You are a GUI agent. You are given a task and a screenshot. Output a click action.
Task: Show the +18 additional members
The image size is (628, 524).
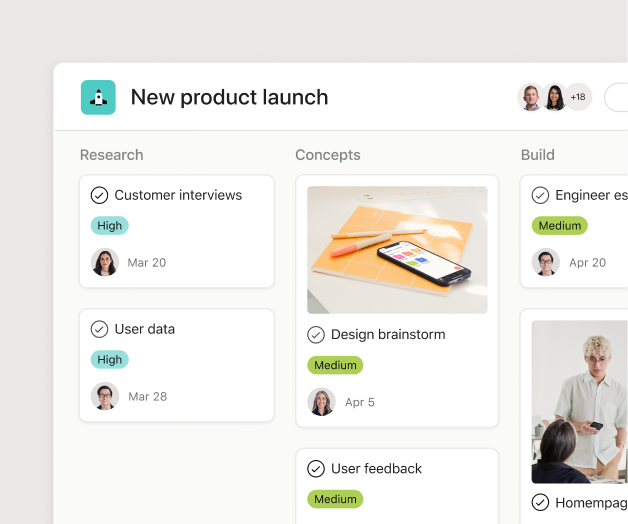(578, 97)
